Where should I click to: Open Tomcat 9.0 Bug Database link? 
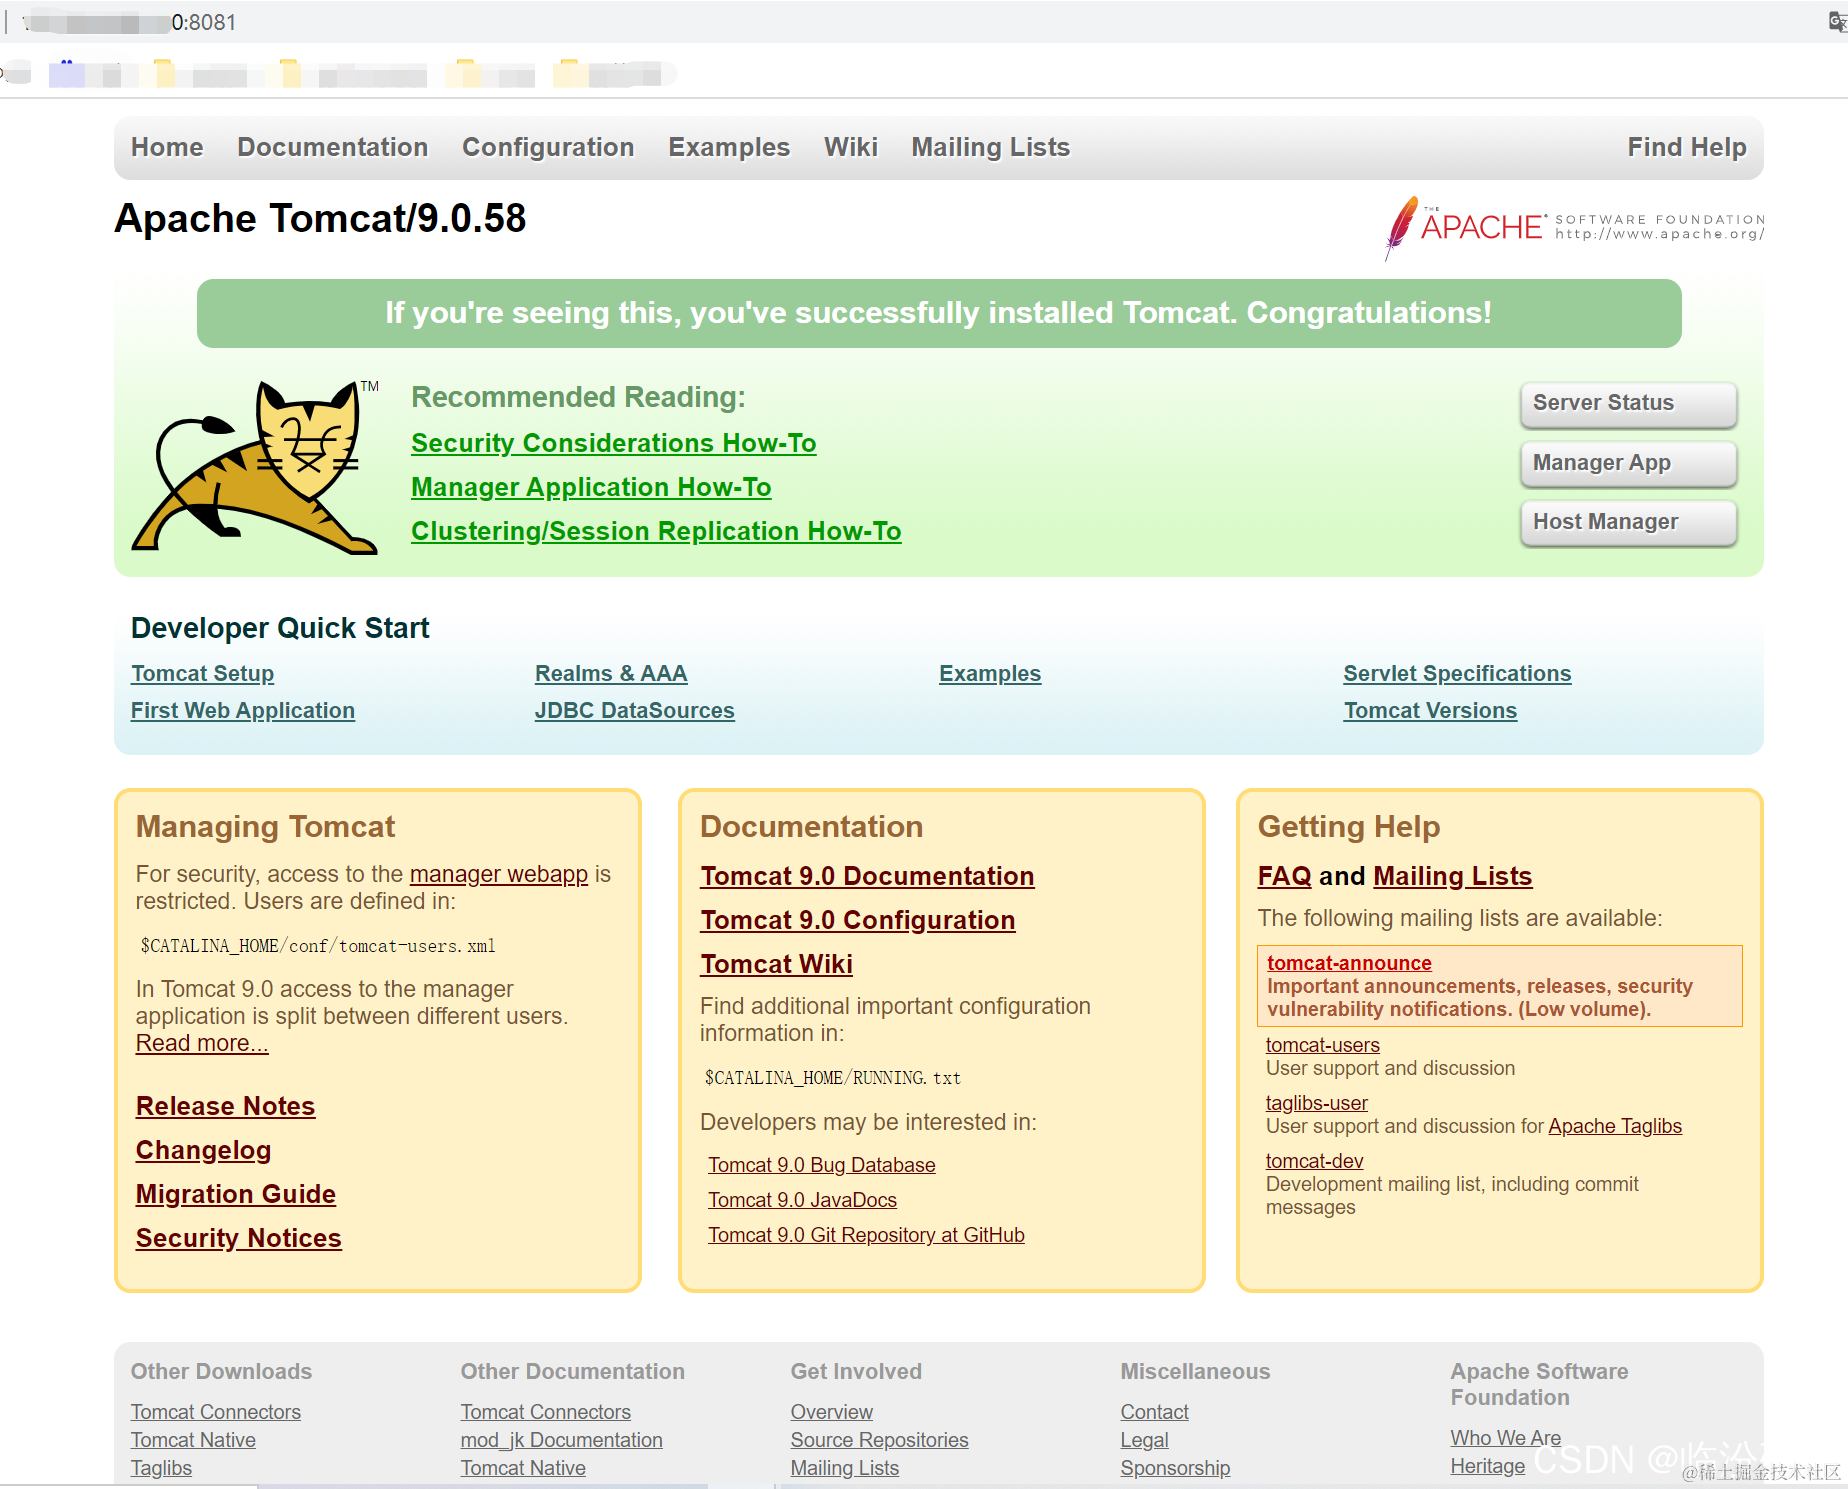pos(821,1165)
